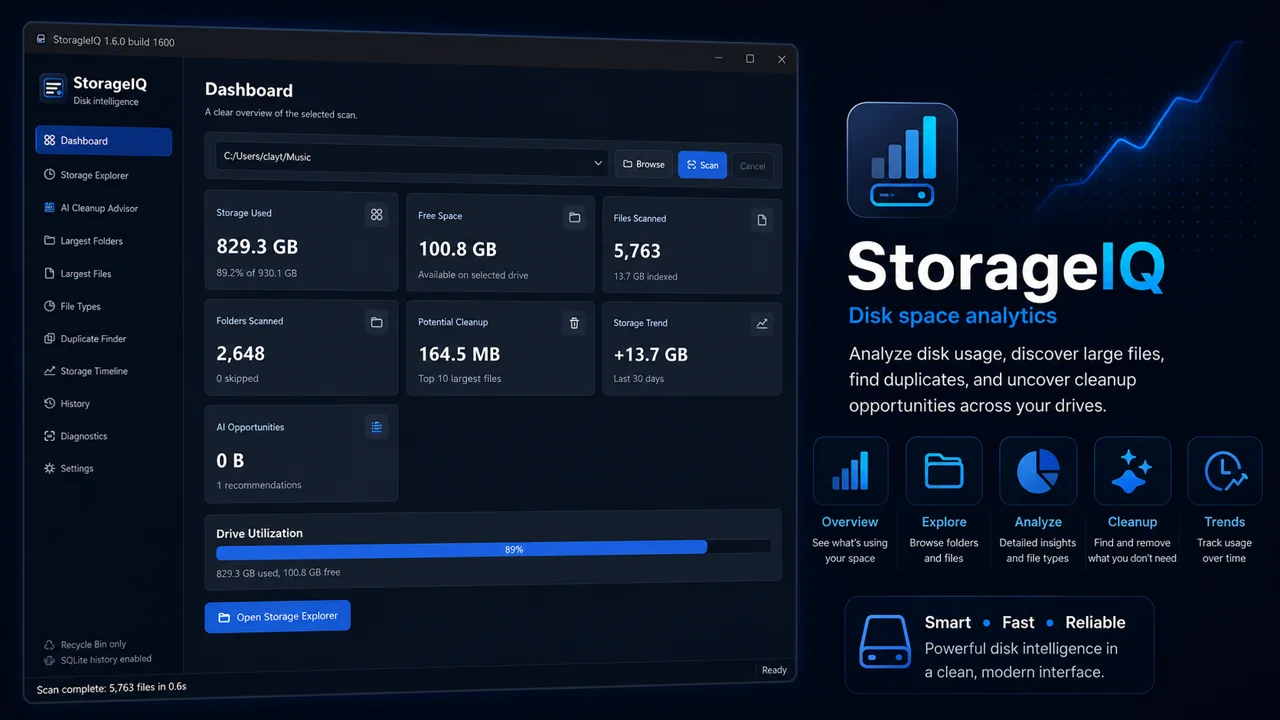The height and width of the screenshot is (720, 1280).
Task: Click the Storage Trend chart icon
Action: (x=762, y=324)
